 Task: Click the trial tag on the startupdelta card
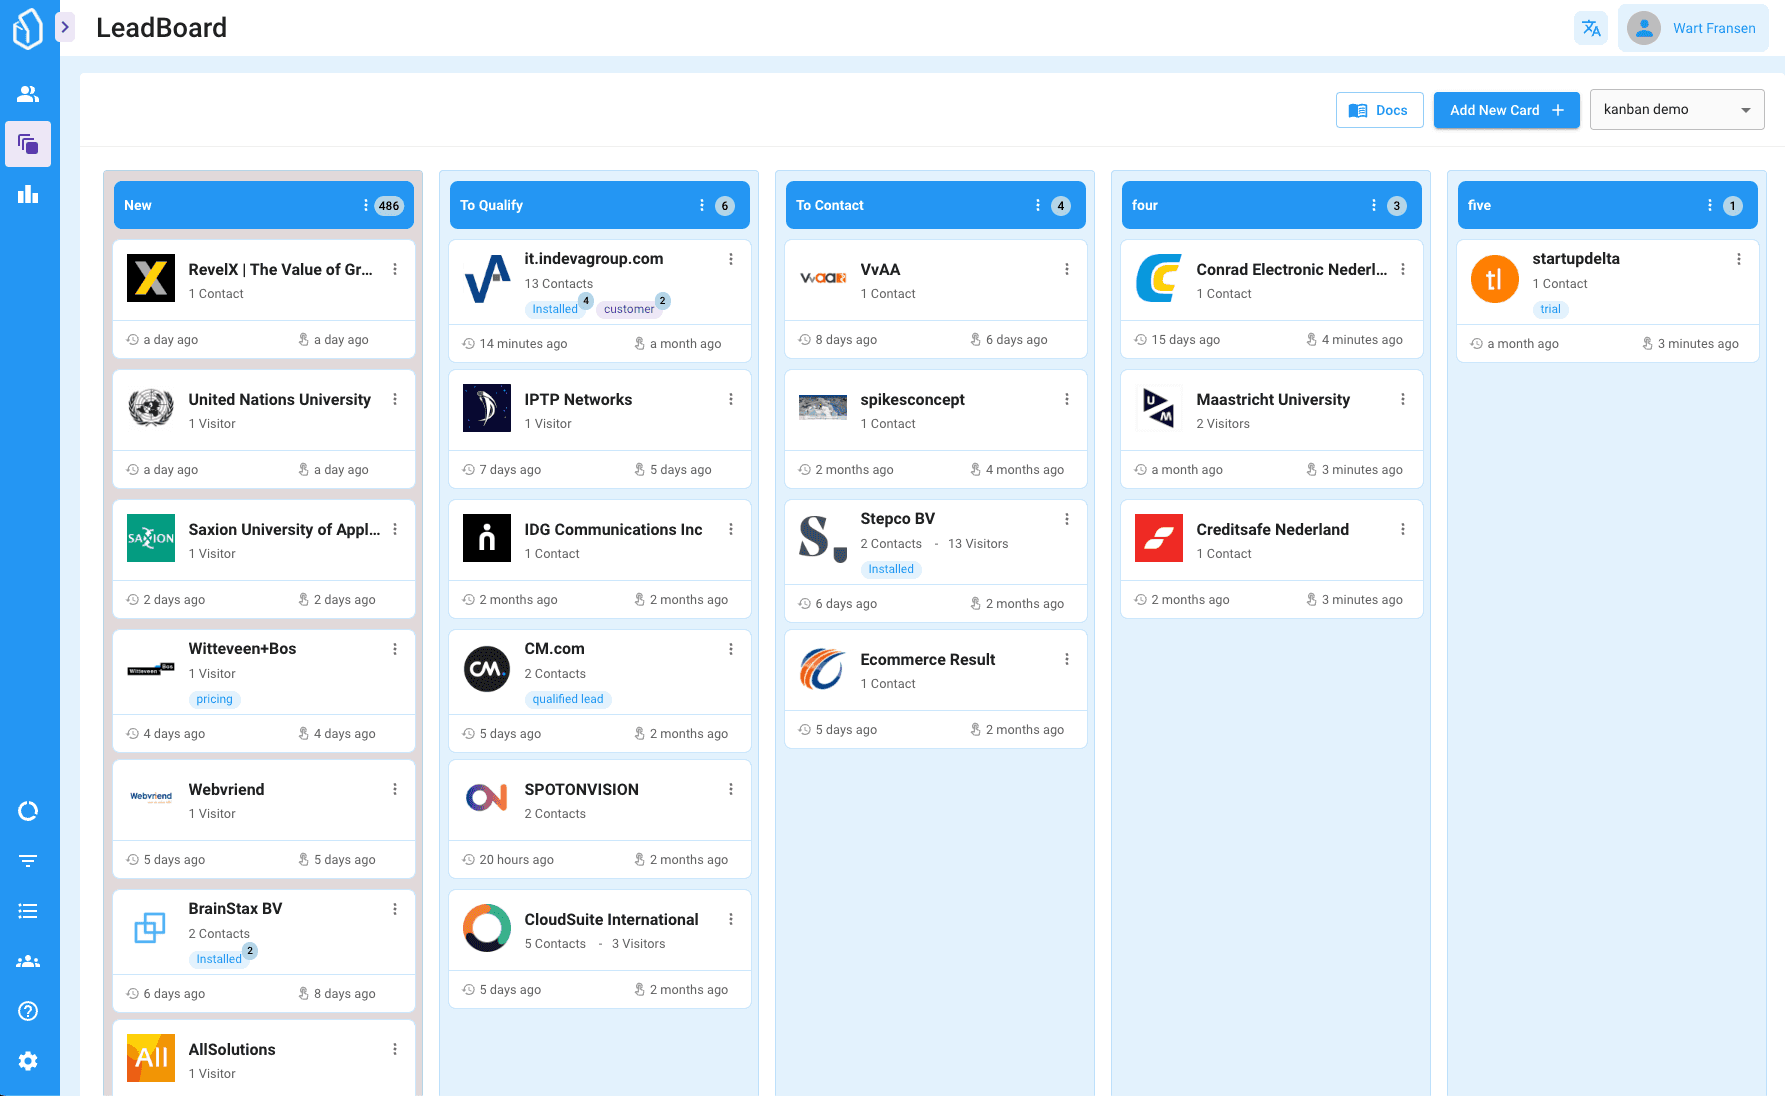tap(1551, 309)
